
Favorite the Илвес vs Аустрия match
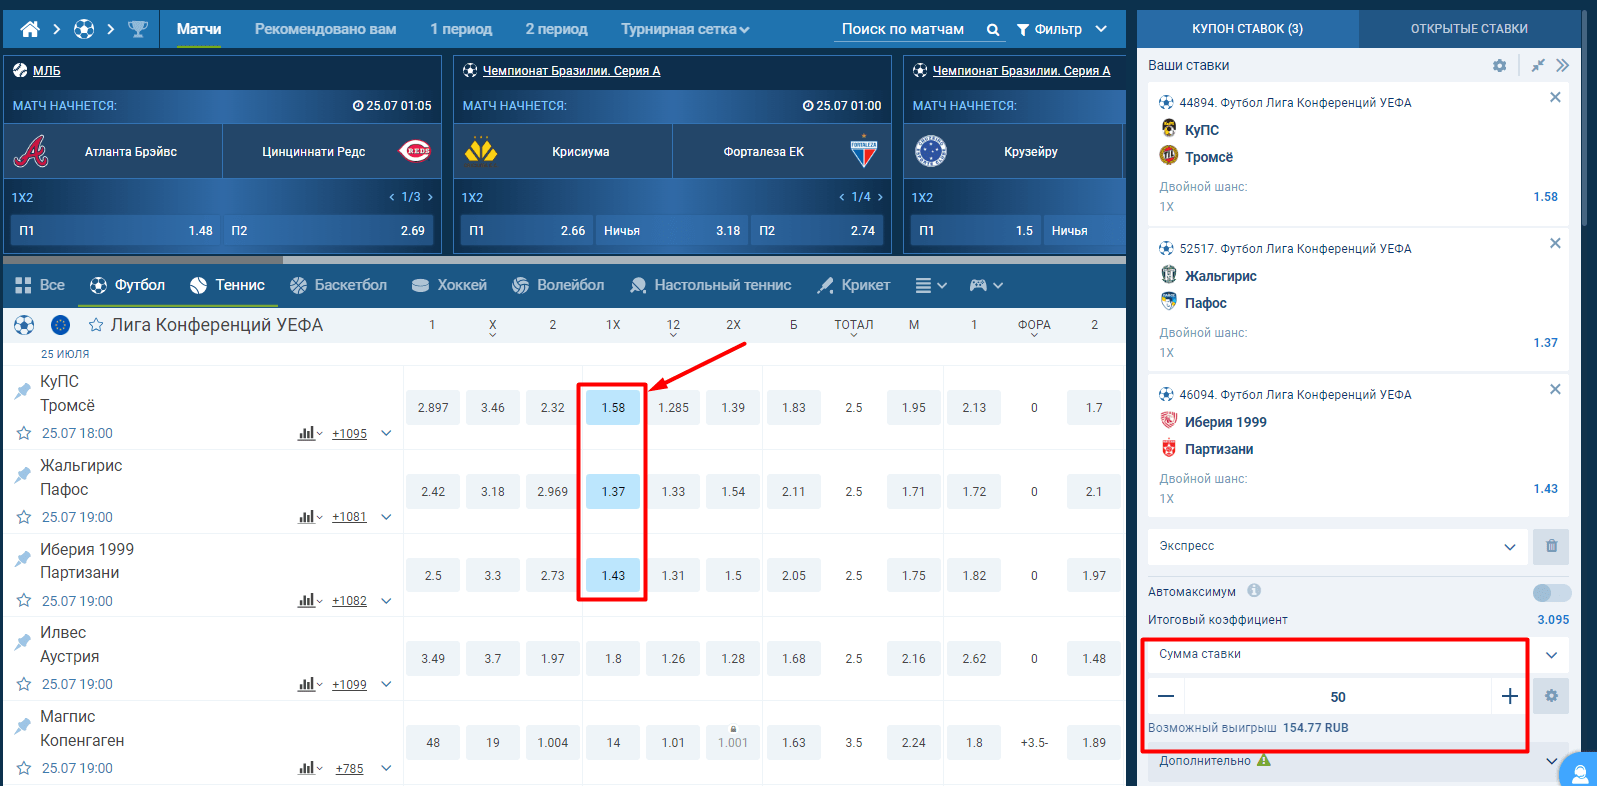click(x=24, y=684)
